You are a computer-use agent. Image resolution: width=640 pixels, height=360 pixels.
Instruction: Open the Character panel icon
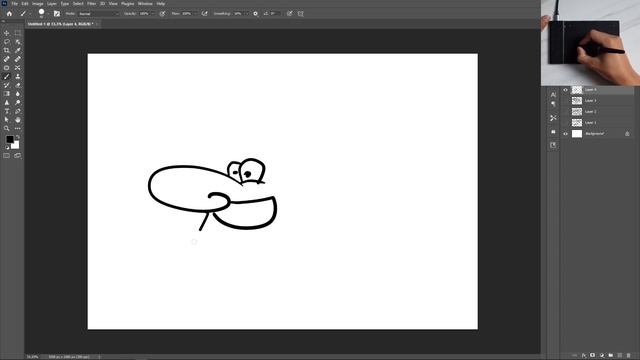point(553,95)
